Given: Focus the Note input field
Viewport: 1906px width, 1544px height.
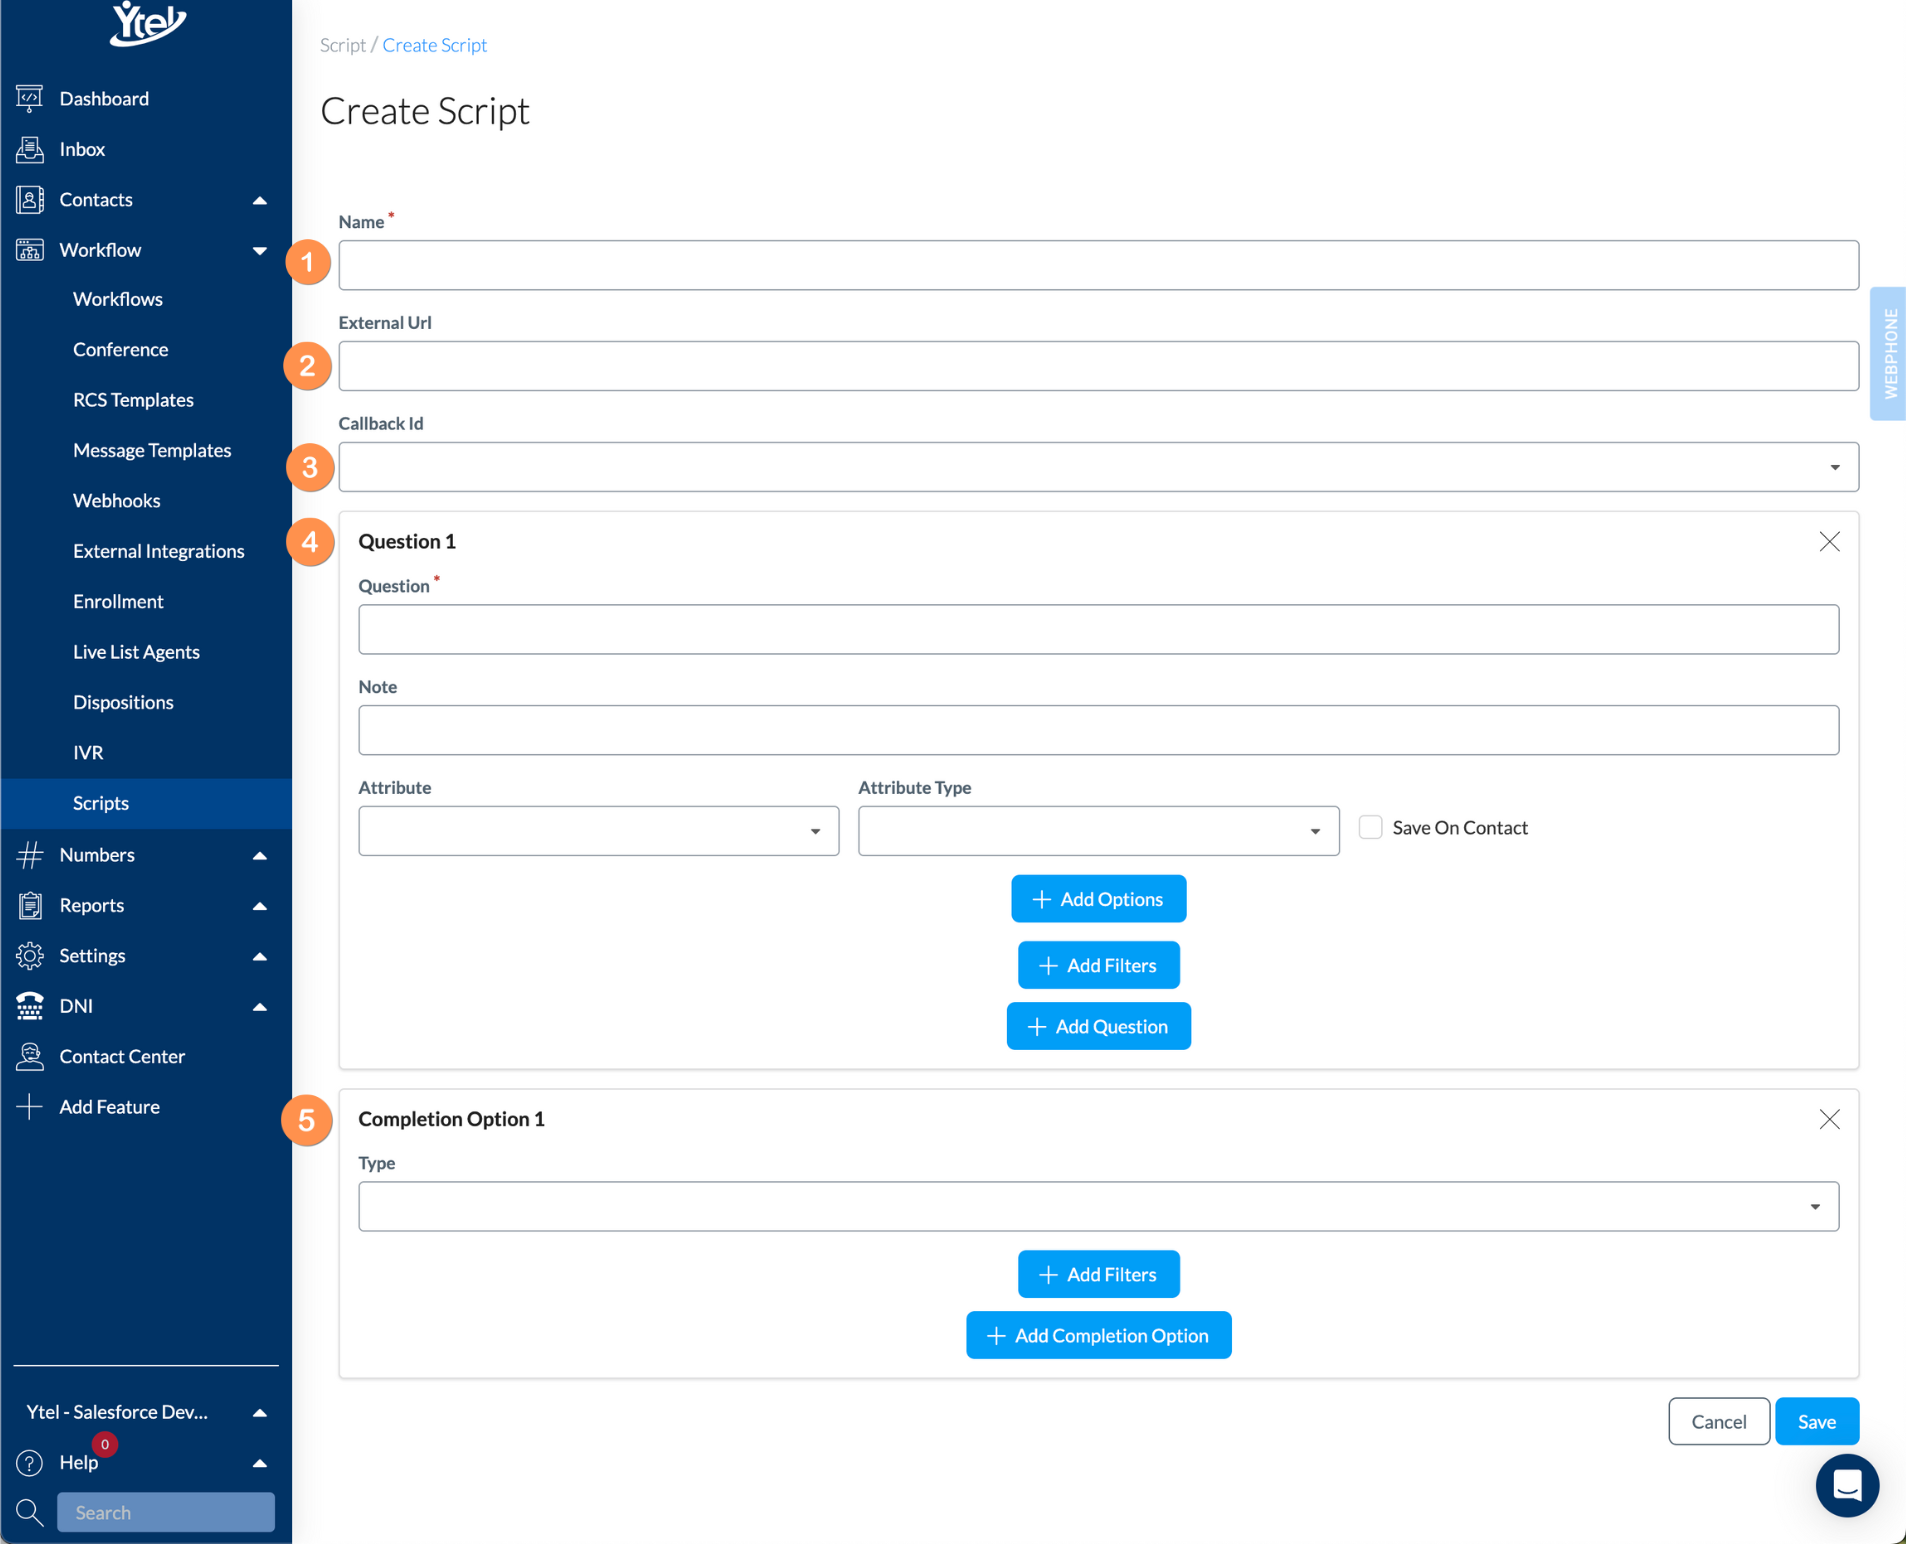Looking at the screenshot, I should (1098, 730).
